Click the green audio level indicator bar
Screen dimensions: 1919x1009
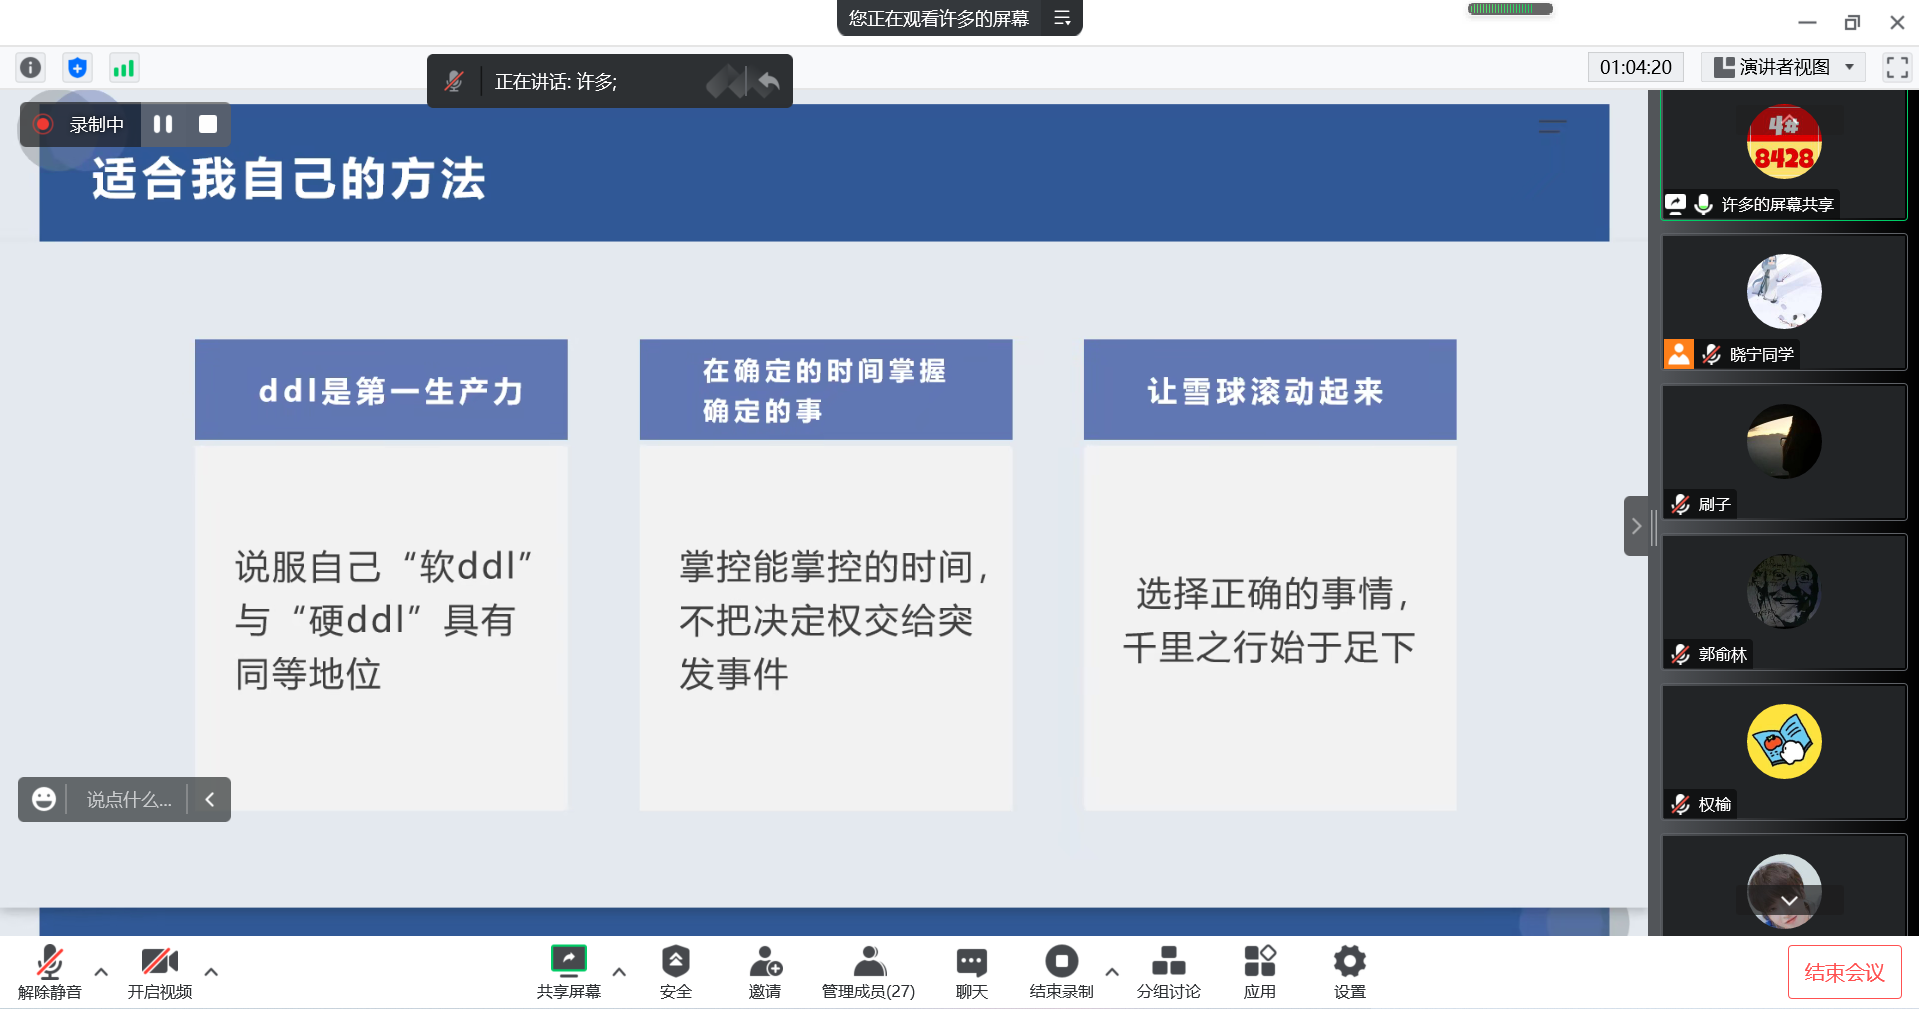pyautogui.click(x=1510, y=9)
